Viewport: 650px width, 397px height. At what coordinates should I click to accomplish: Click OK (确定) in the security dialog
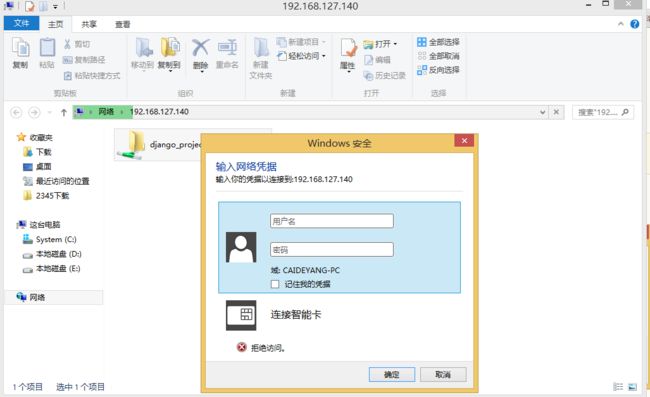click(392, 375)
